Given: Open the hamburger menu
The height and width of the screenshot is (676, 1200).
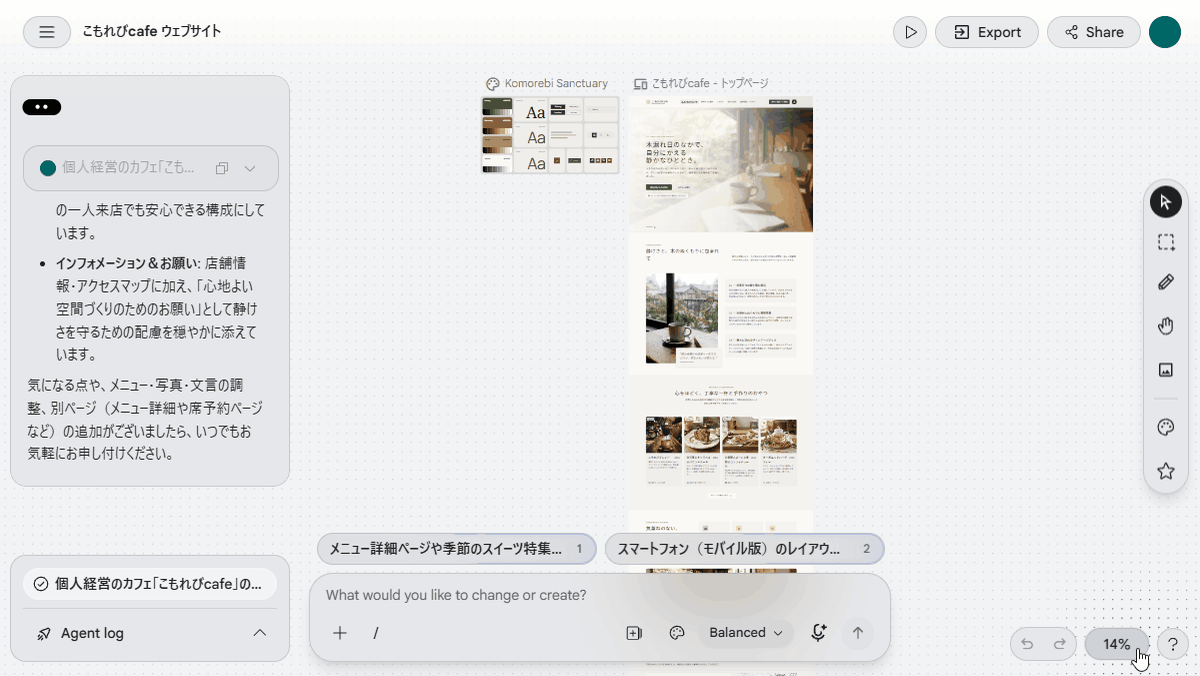Looking at the screenshot, I should [x=47, y=32].
